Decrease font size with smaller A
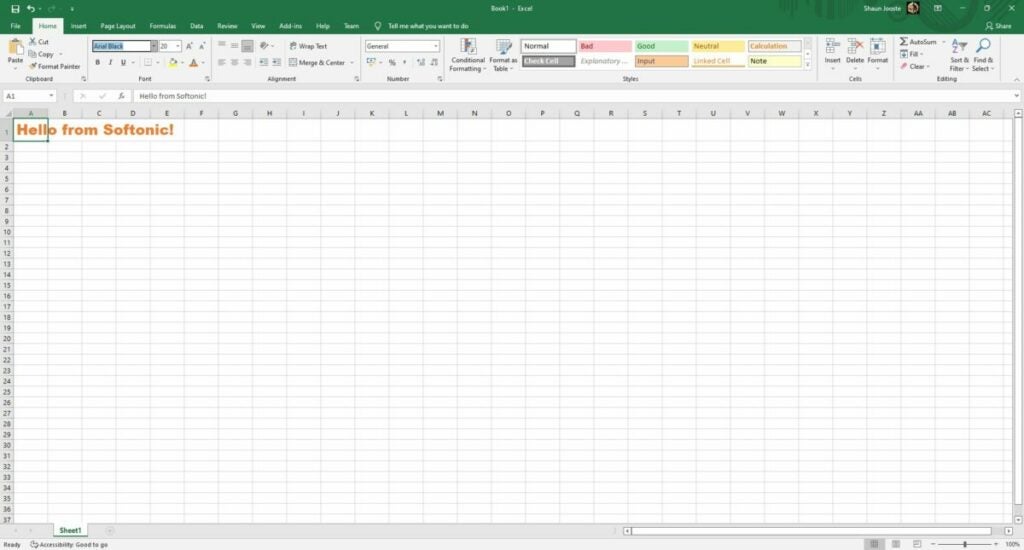Screen dimensions: 1024x550 [202, 46]
